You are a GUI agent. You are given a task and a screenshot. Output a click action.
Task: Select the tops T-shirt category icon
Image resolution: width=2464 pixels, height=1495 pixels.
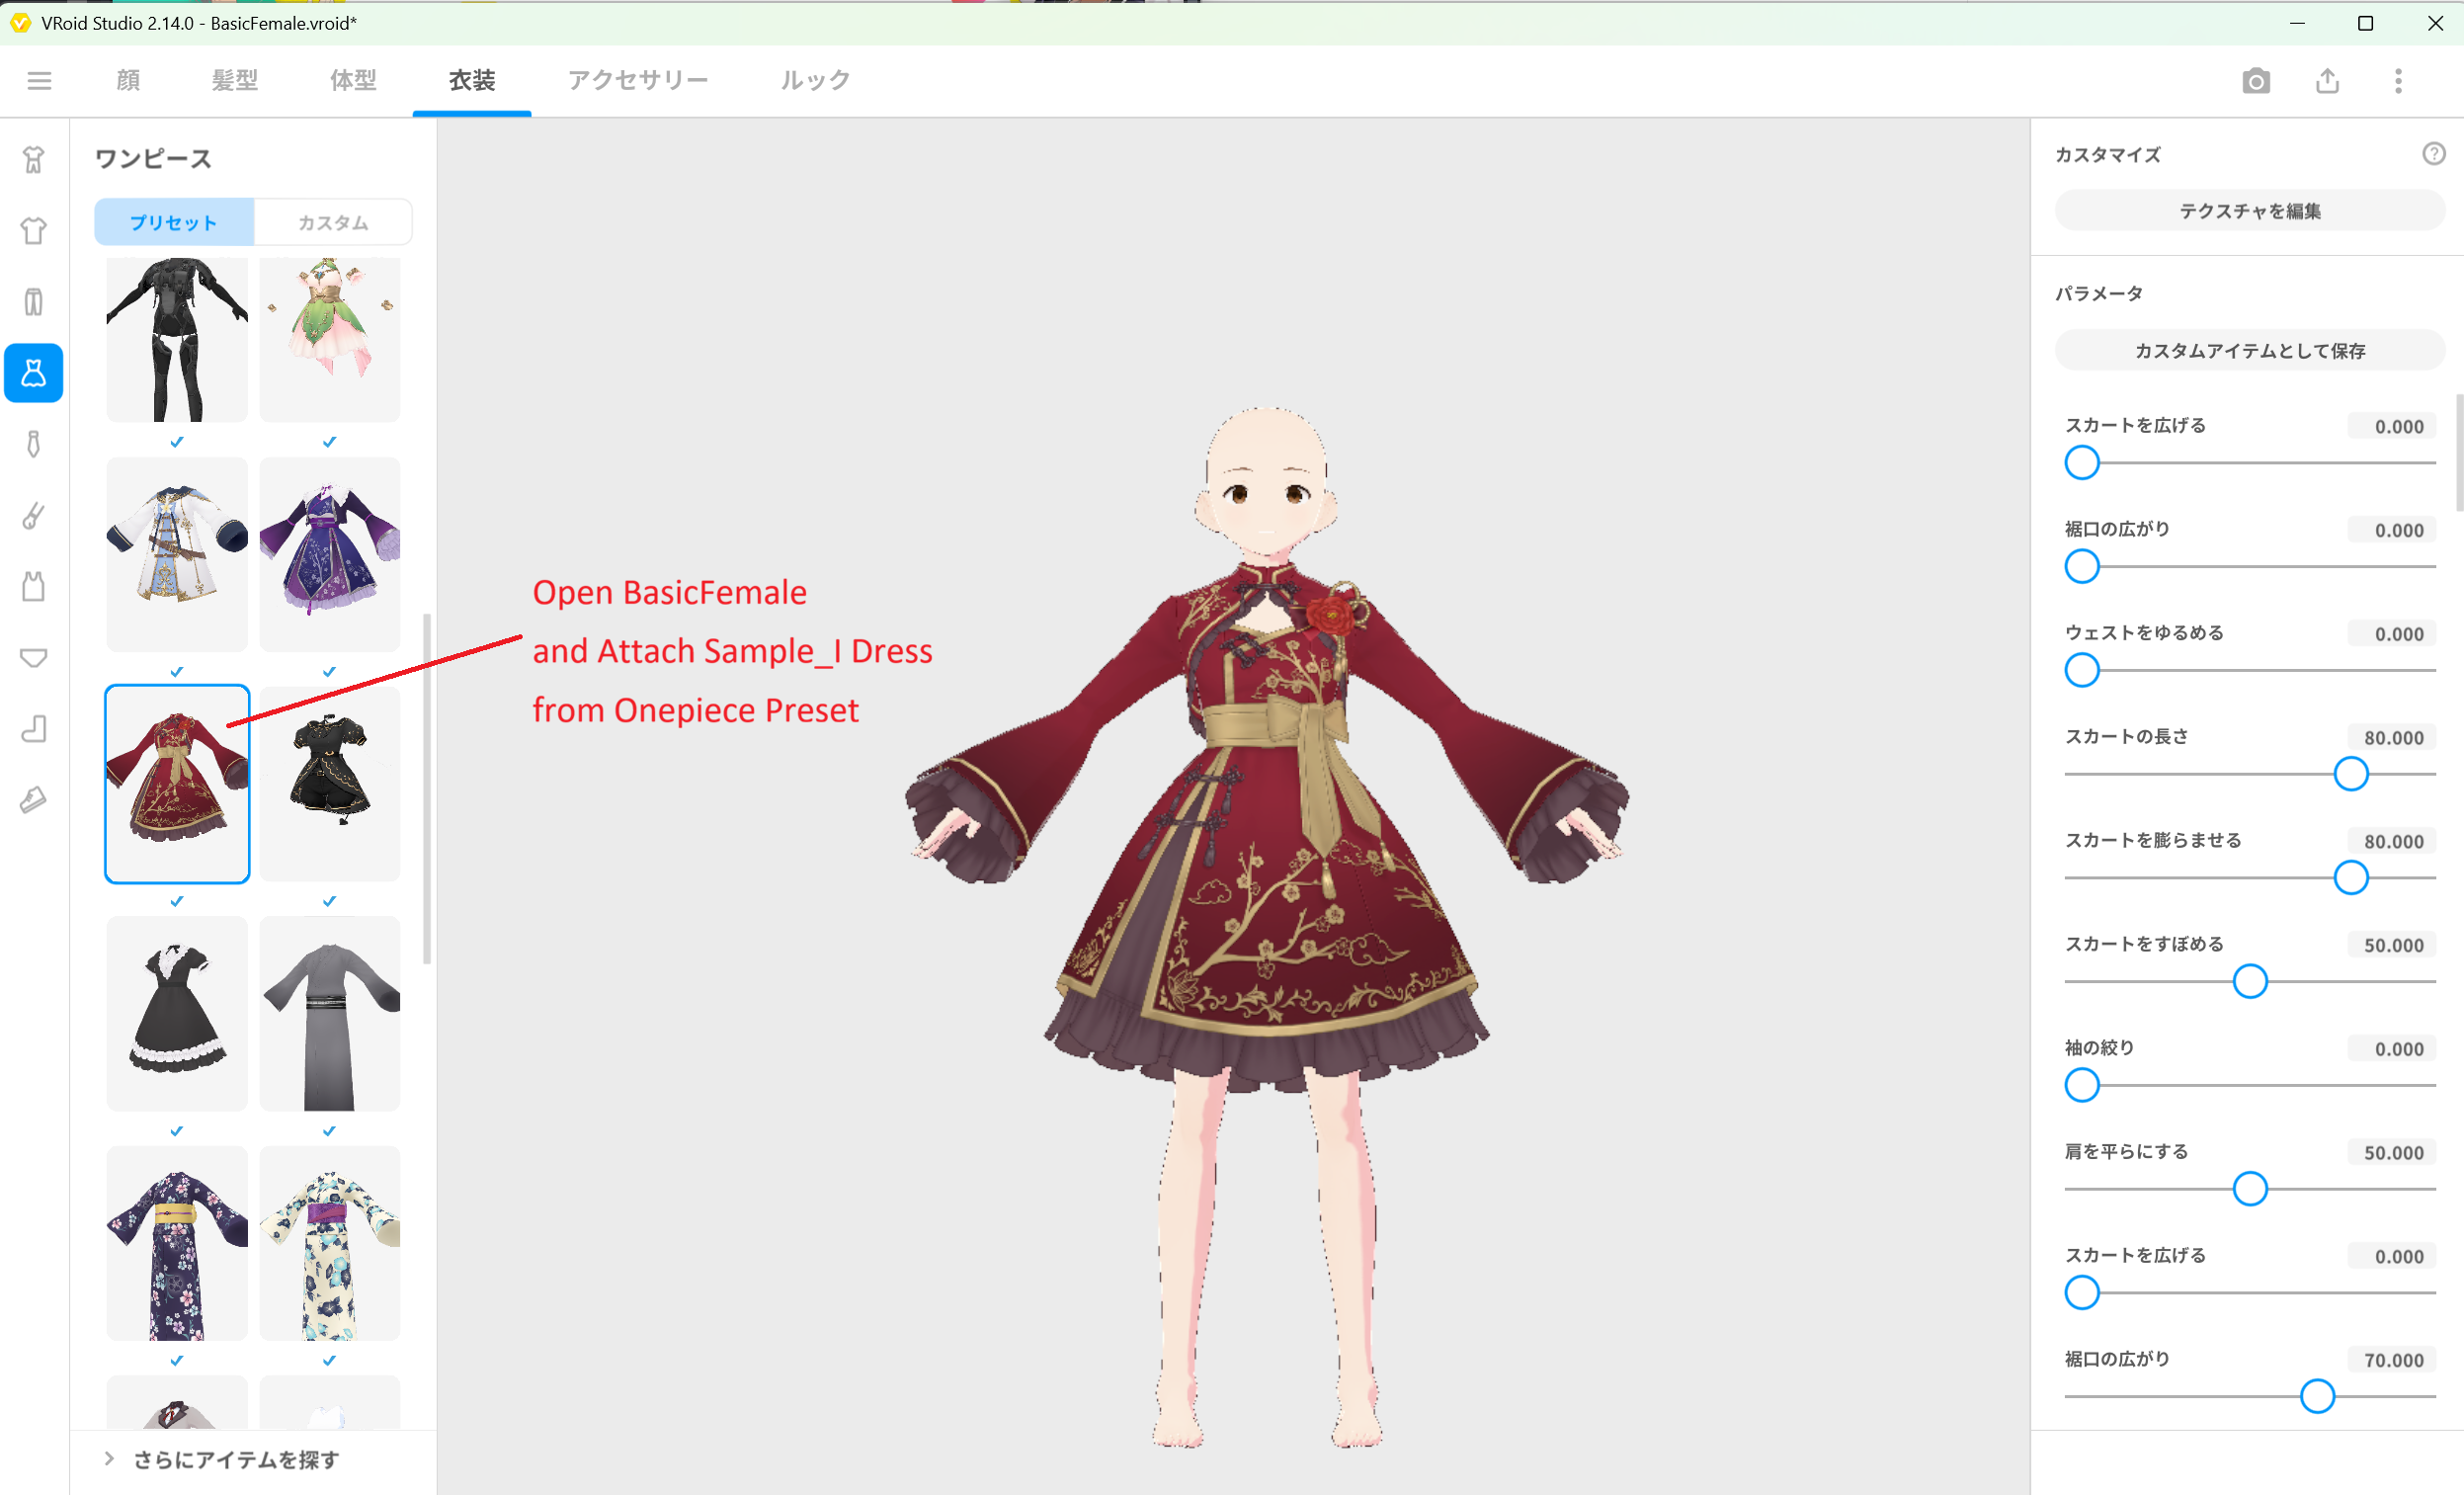34,231
